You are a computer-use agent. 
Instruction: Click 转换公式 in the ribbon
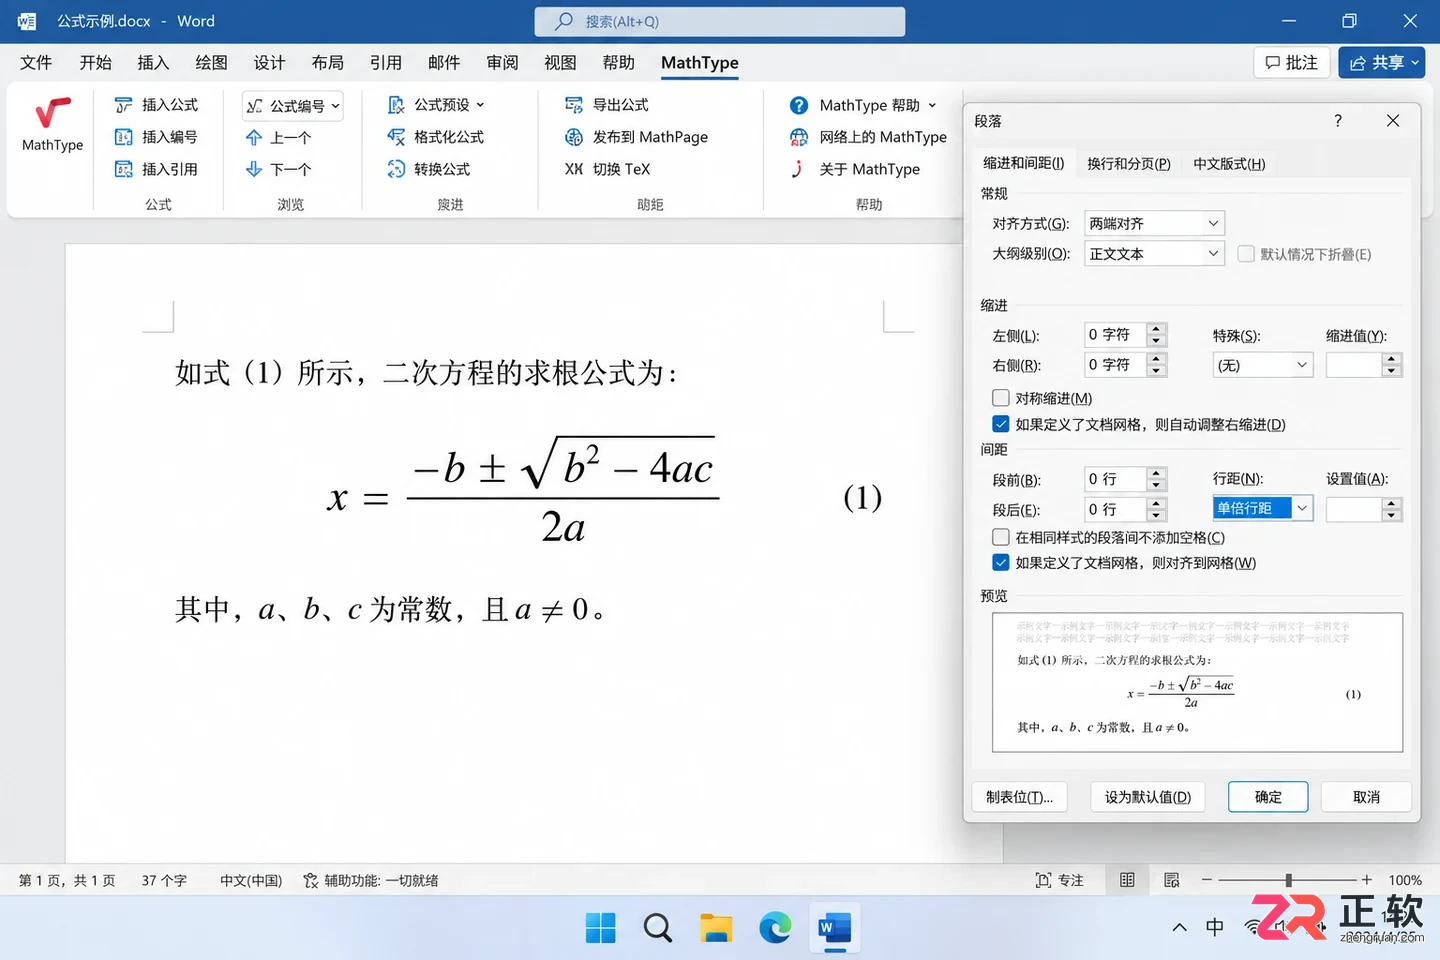(x=429, y=169)
